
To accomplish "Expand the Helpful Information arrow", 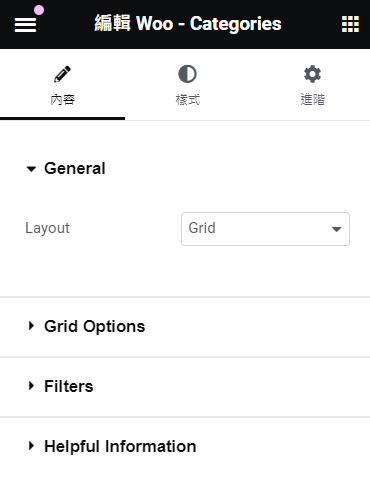I will [31, 446].
